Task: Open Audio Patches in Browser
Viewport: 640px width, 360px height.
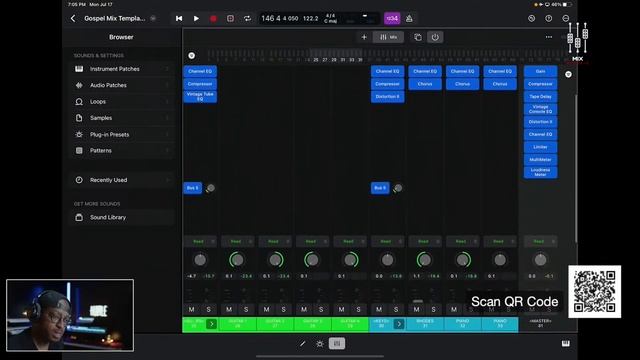Action: (122, 85)
